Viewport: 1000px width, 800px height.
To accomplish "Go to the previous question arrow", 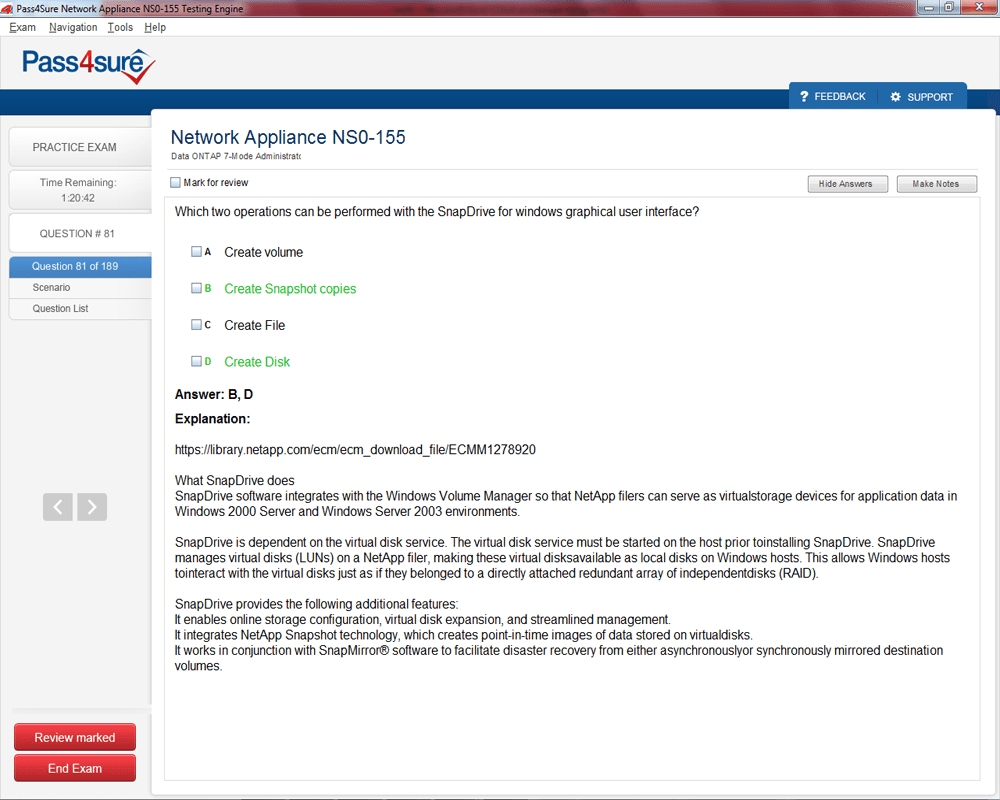I will tap(58, 507).
